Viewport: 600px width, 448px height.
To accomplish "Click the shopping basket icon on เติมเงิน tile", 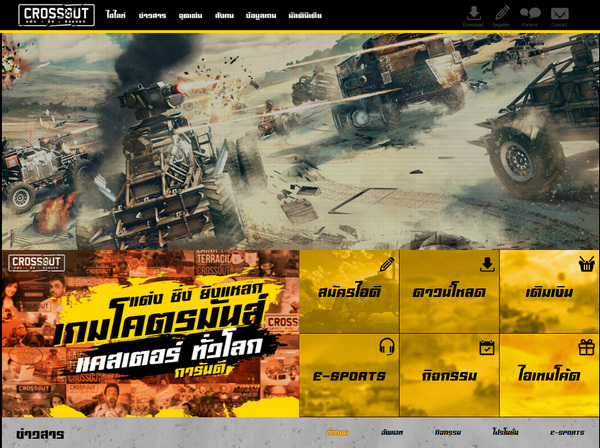I will [x=586, y=264].
